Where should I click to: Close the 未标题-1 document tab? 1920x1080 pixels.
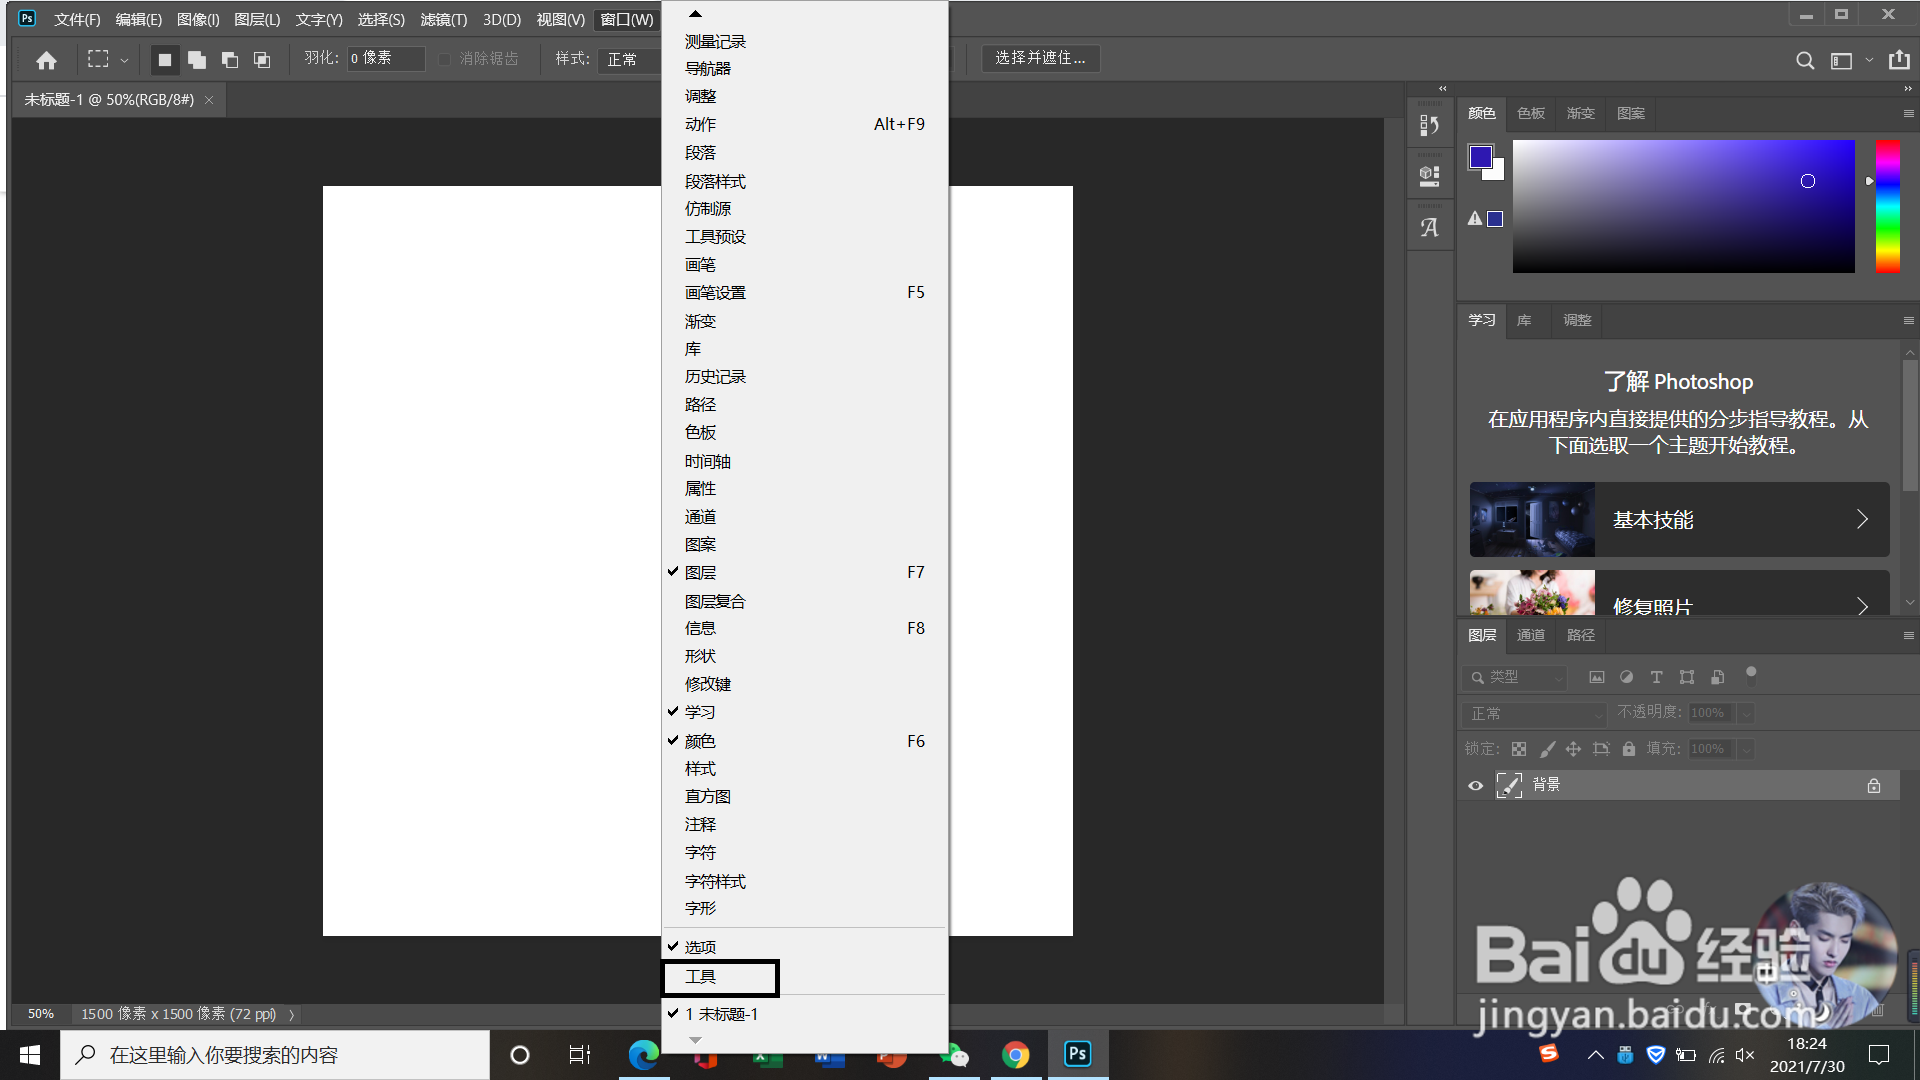pyautogui.click(x=209, y=100)
